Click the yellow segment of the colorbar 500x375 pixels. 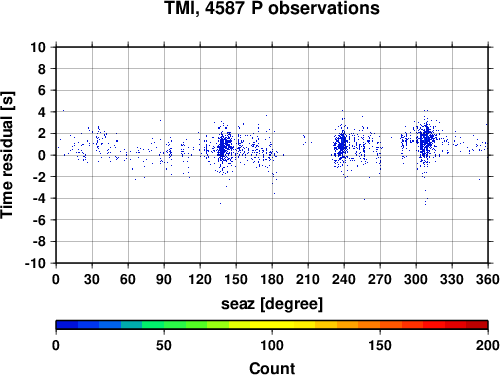click(x=272, y=325)
